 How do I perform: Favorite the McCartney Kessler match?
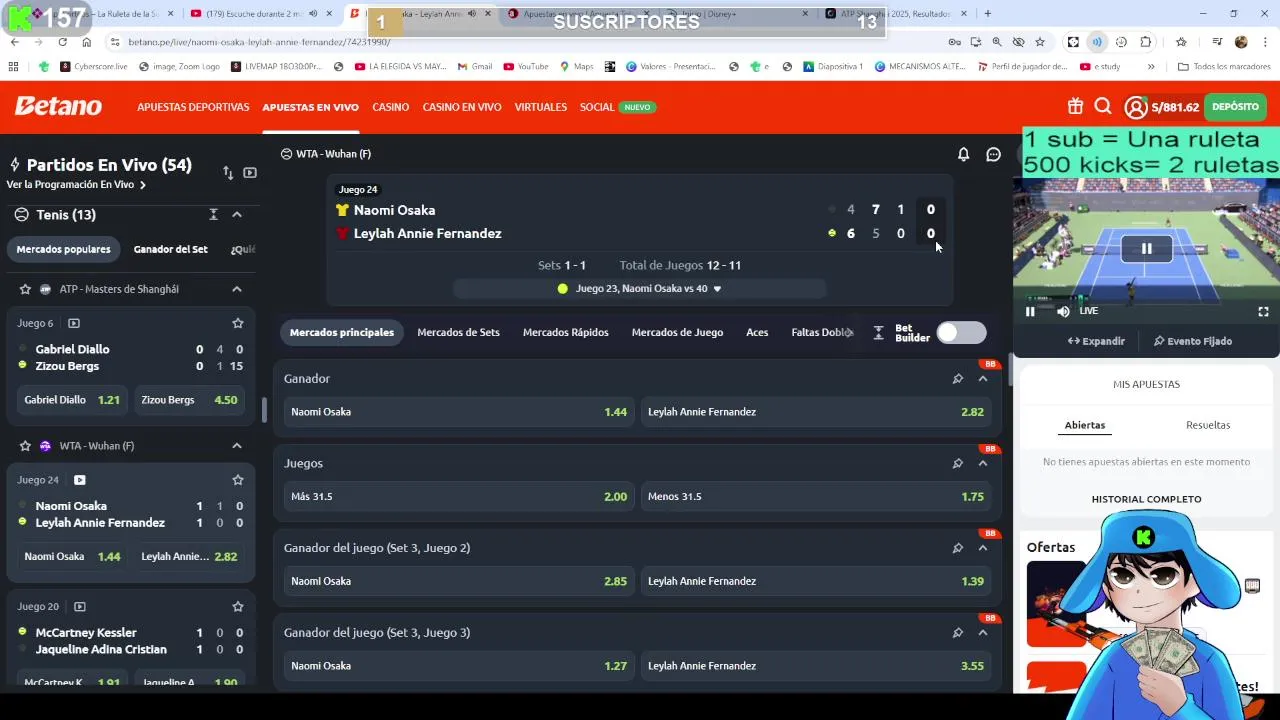point(238,606)
